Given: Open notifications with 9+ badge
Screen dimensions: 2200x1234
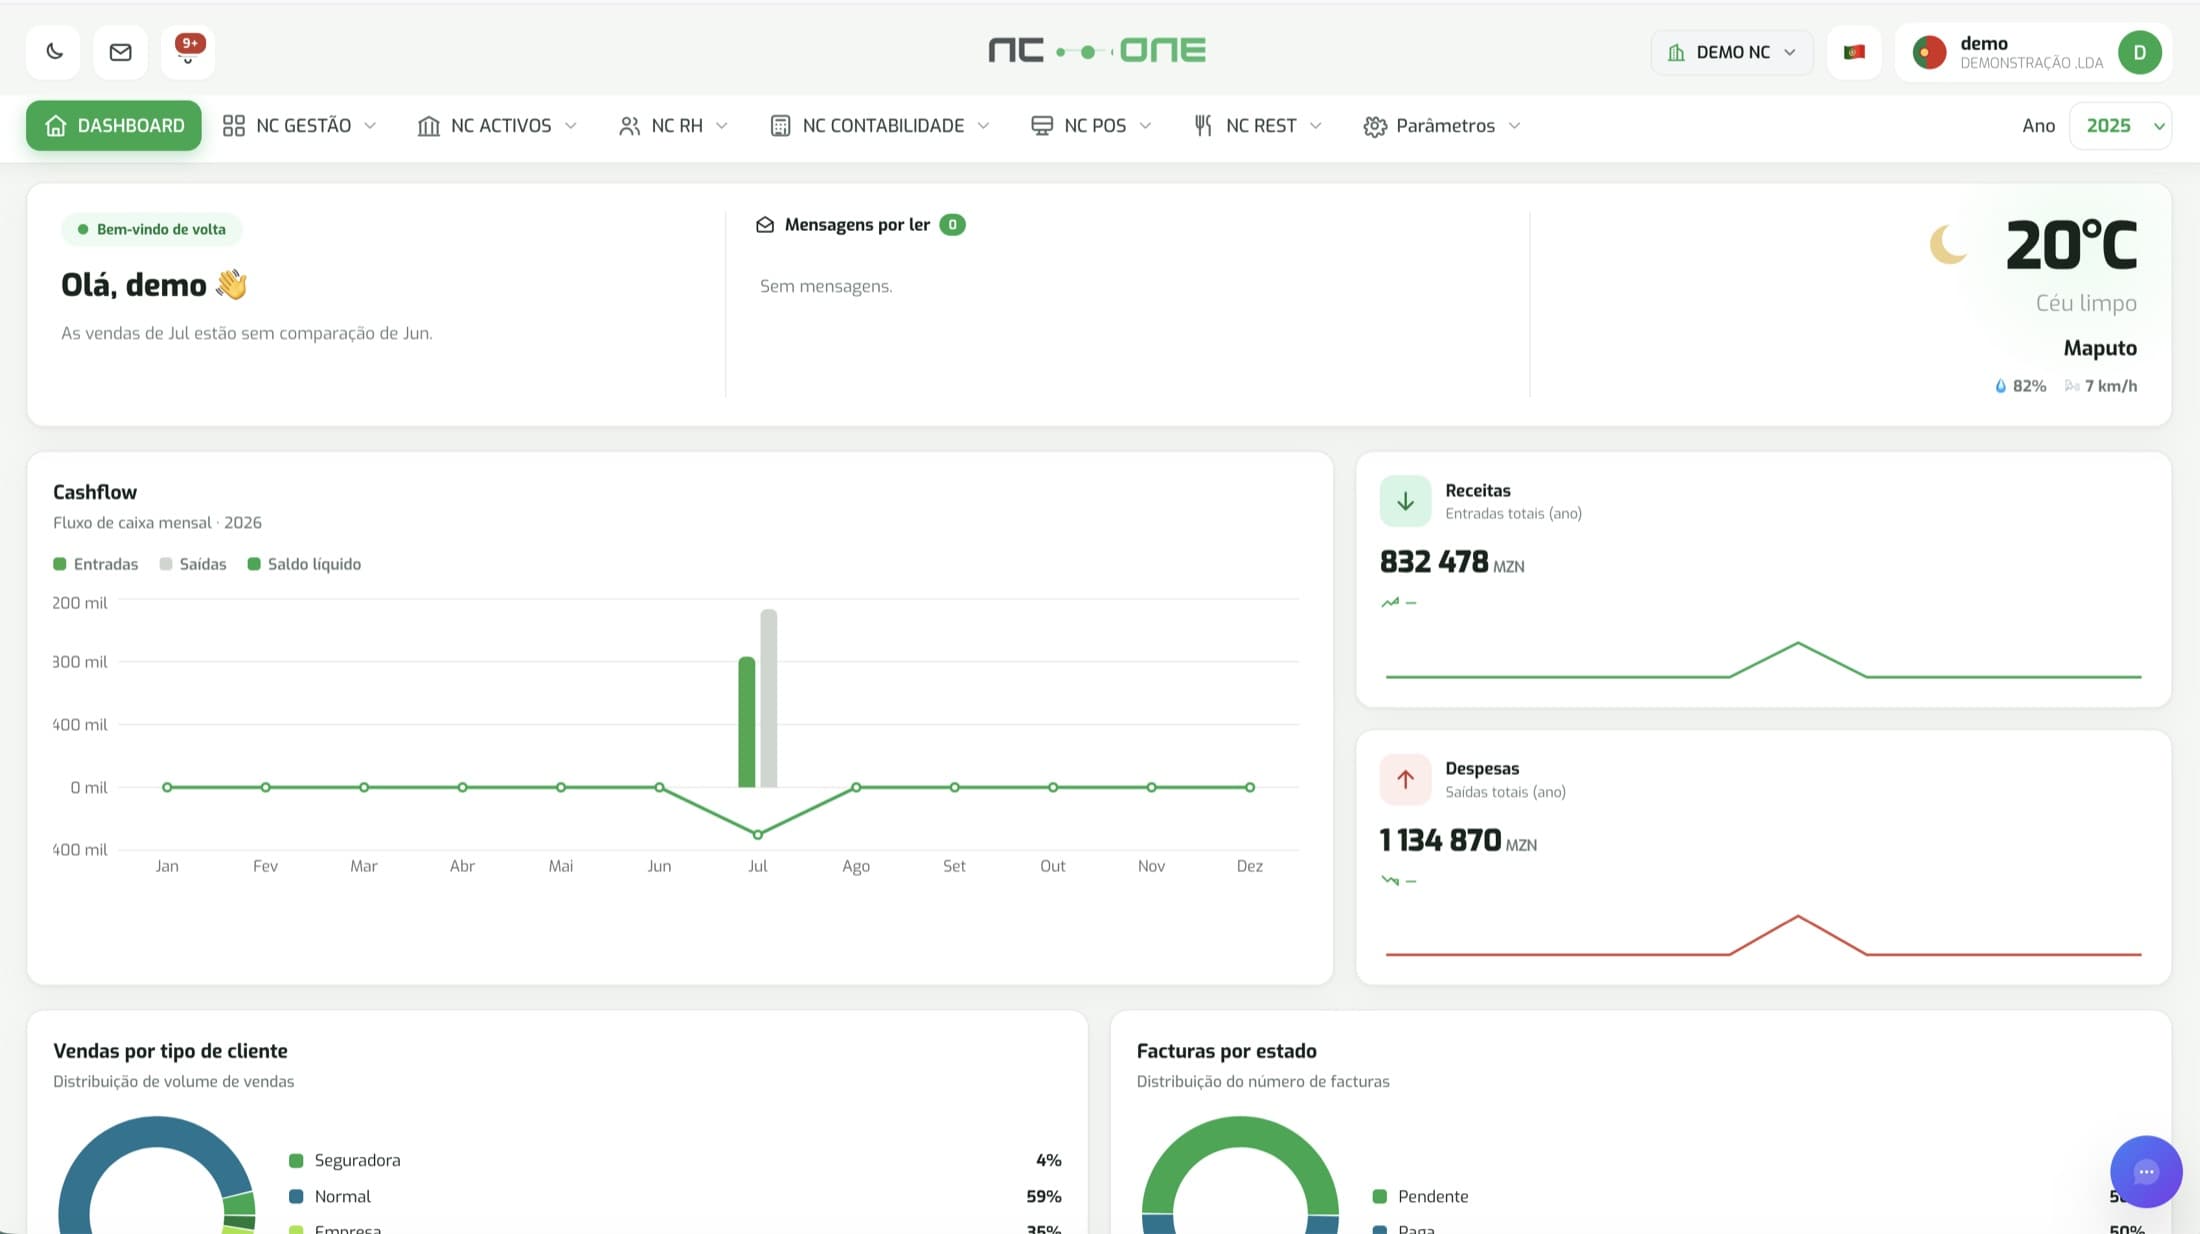Looking at the screenshot, I should pyautogui.click(x=187, y=52).
